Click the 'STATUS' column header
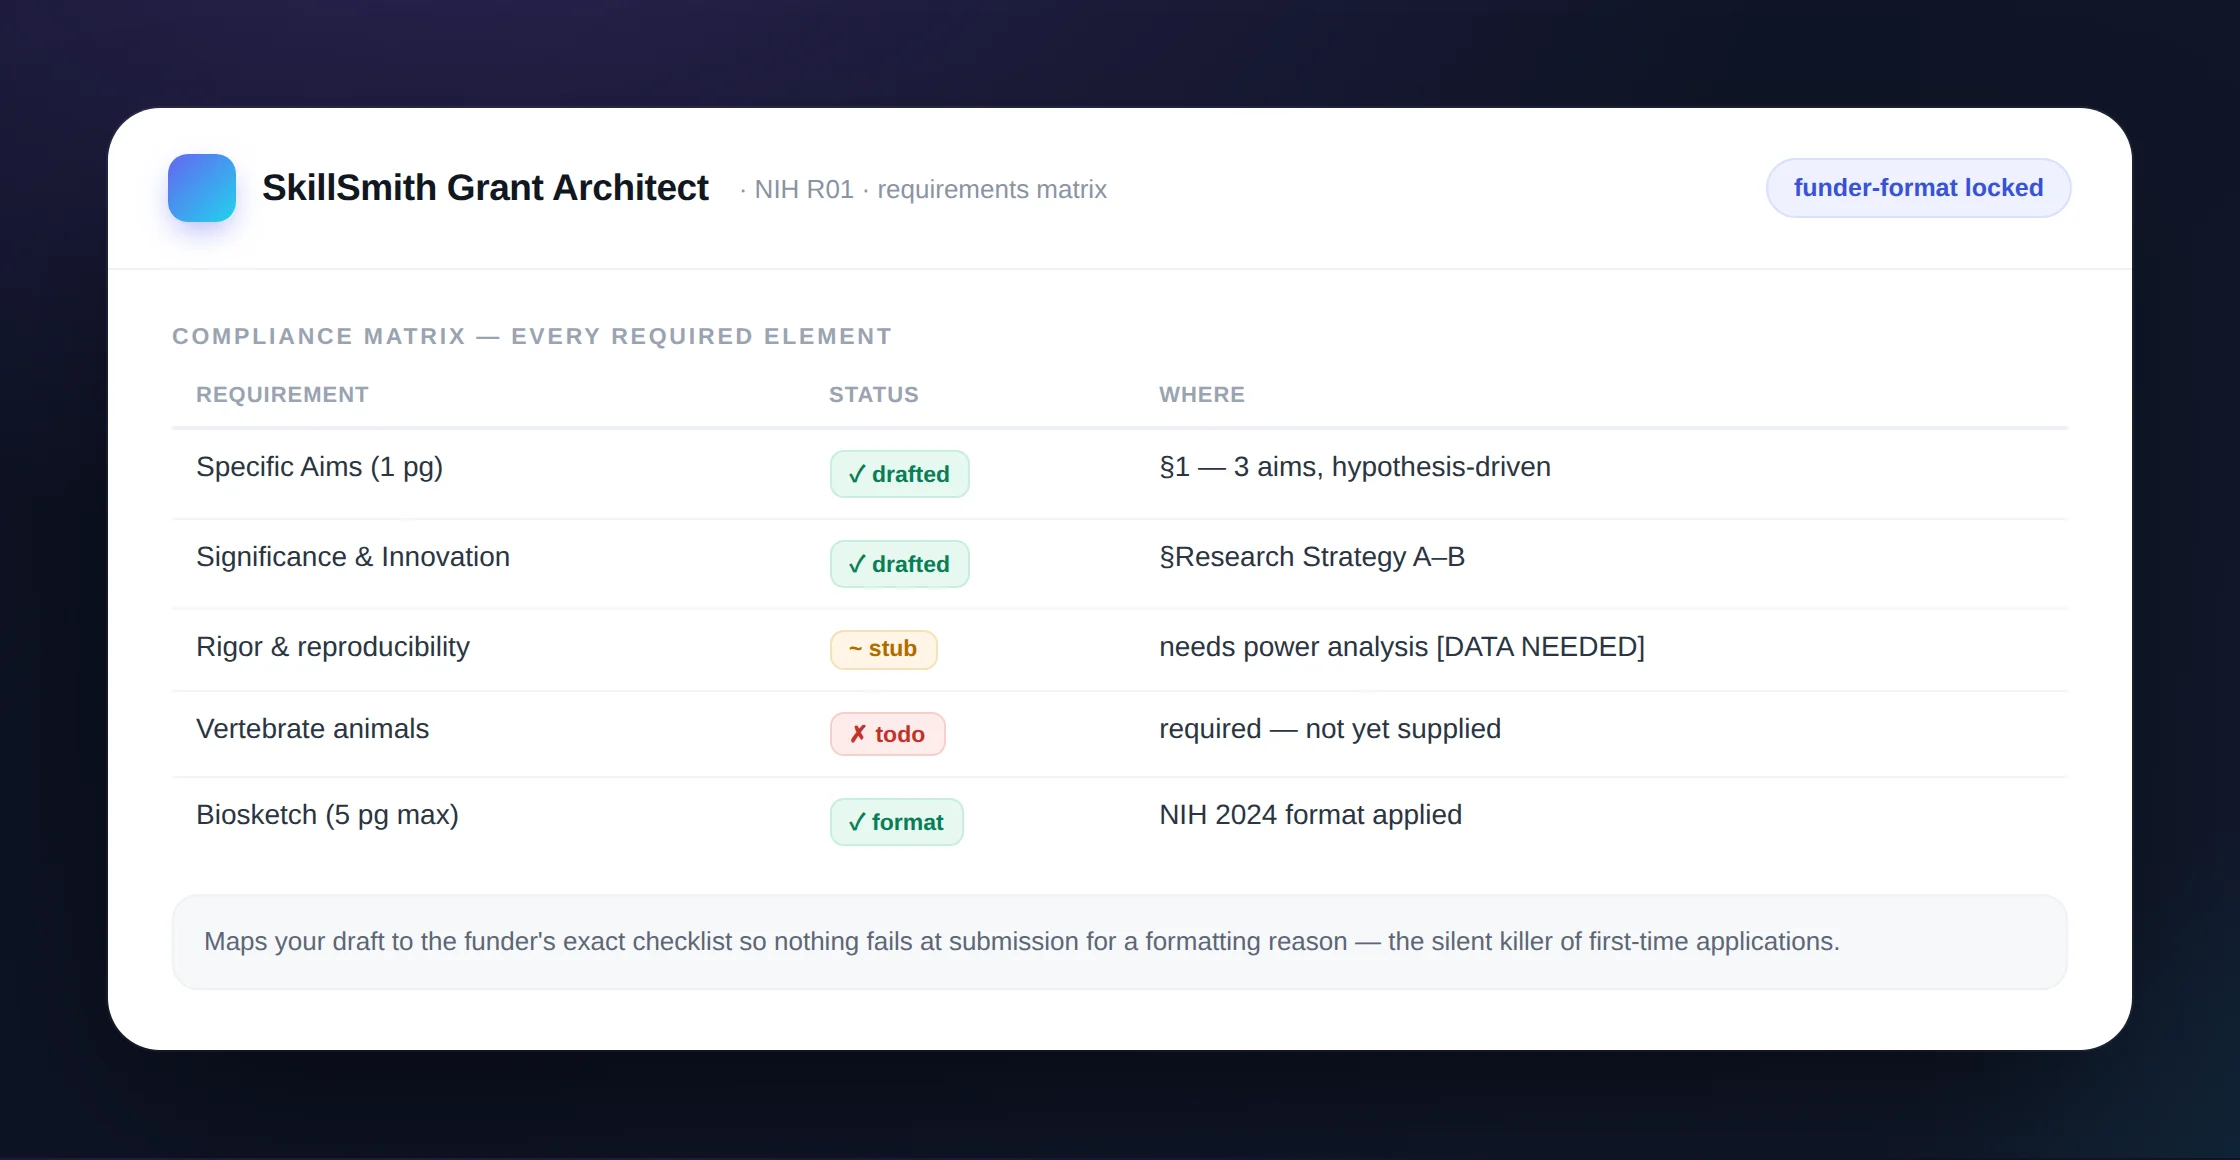The image size is (2240, 1160). (874, 395)
